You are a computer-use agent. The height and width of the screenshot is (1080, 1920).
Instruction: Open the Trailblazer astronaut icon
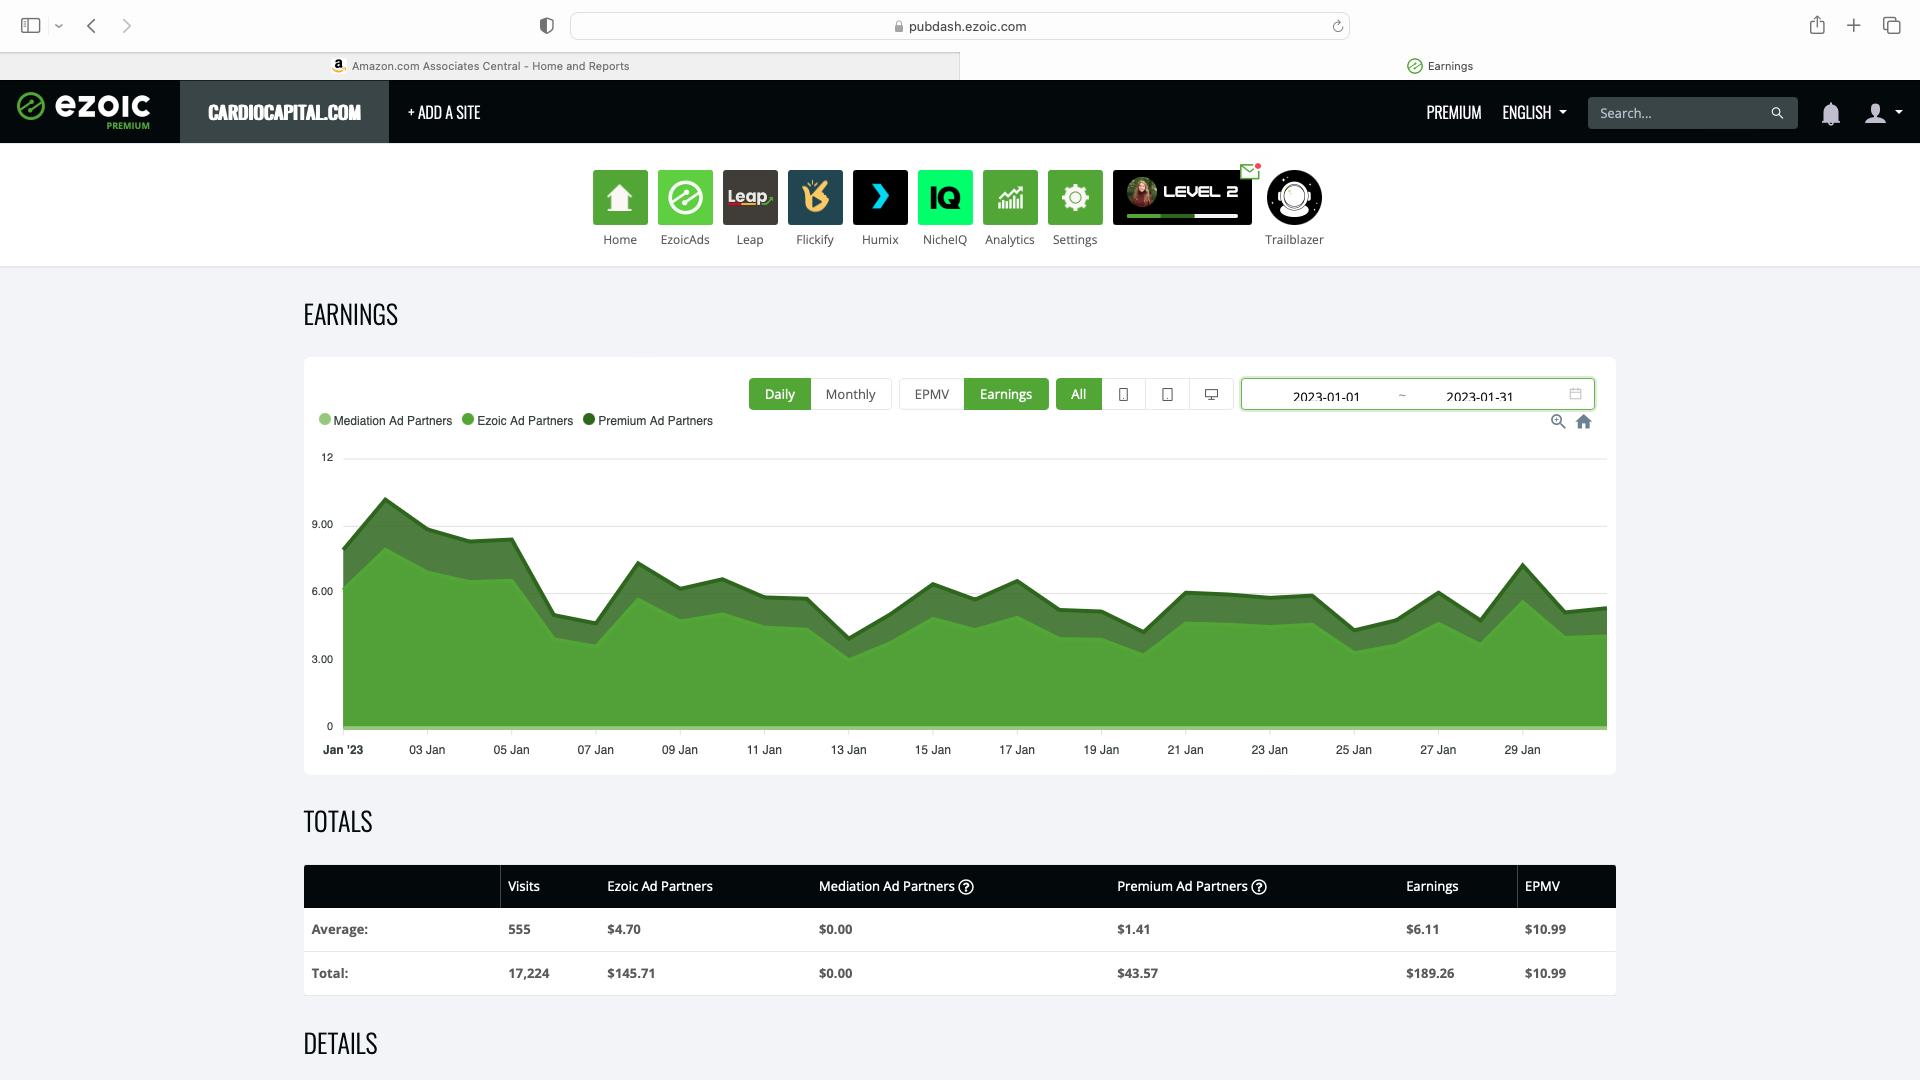click(1294, 197)
